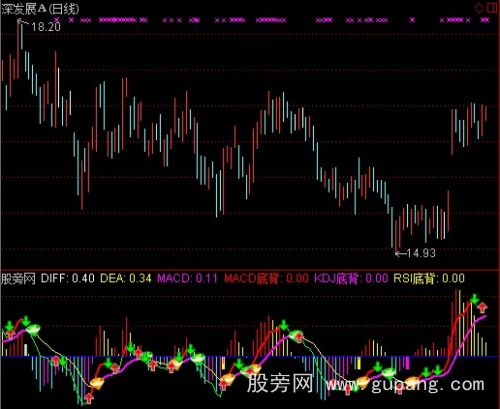The width and height of the screenshot is (500, 409).
Task: Click the rightmost green down-arrow at MACD peak
Action: 474,299
